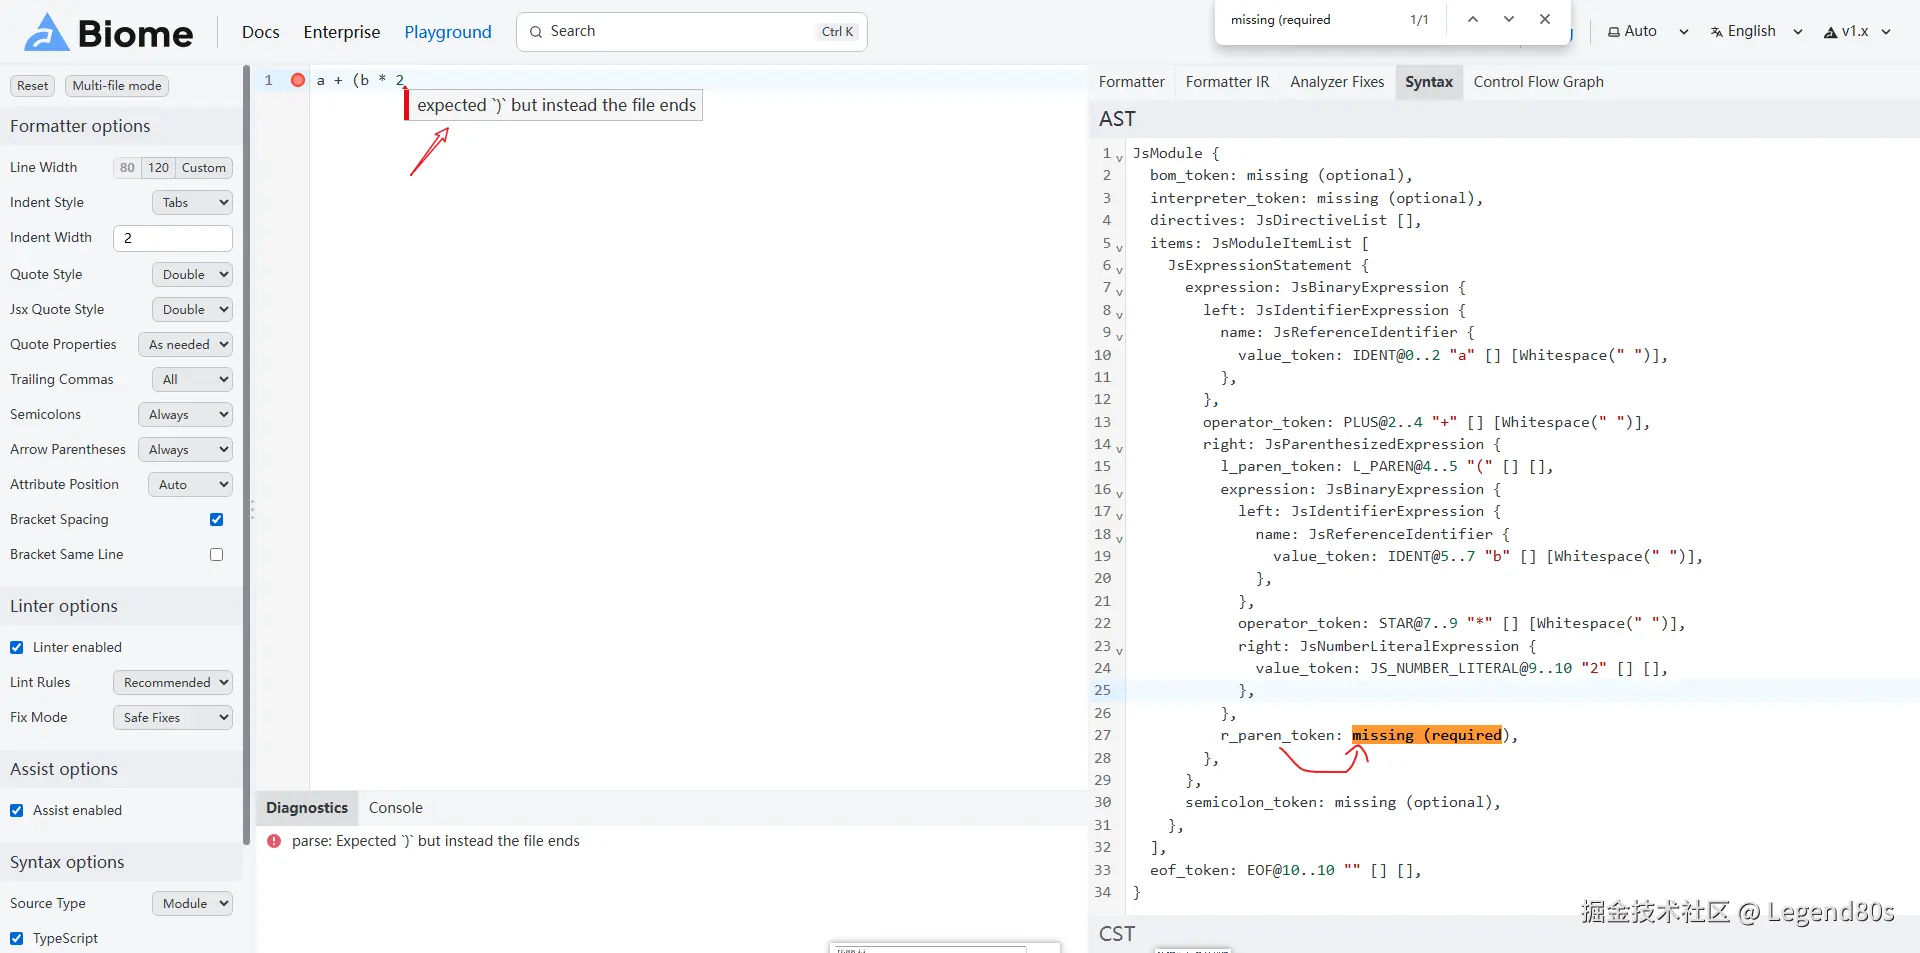Screen dimensions: 1920x953
Task: Set line width to 120
Action: click(158, 168)
